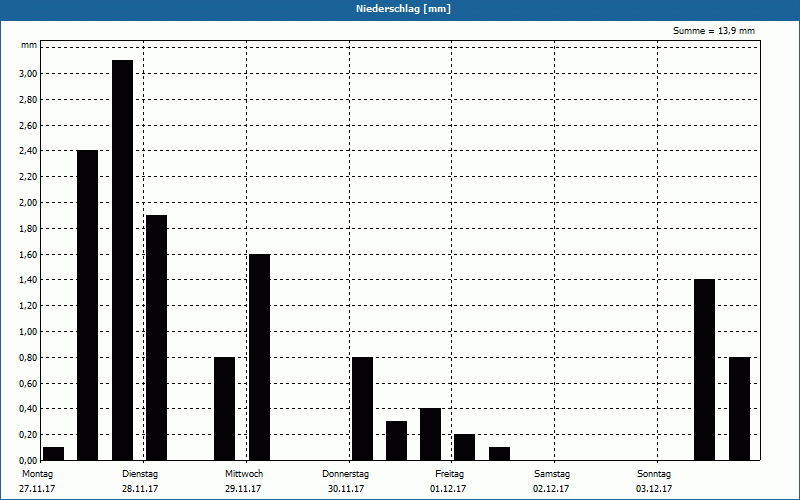
Task: Click the 0,40 mm bar before Freitag
Action: pos(431,434)
